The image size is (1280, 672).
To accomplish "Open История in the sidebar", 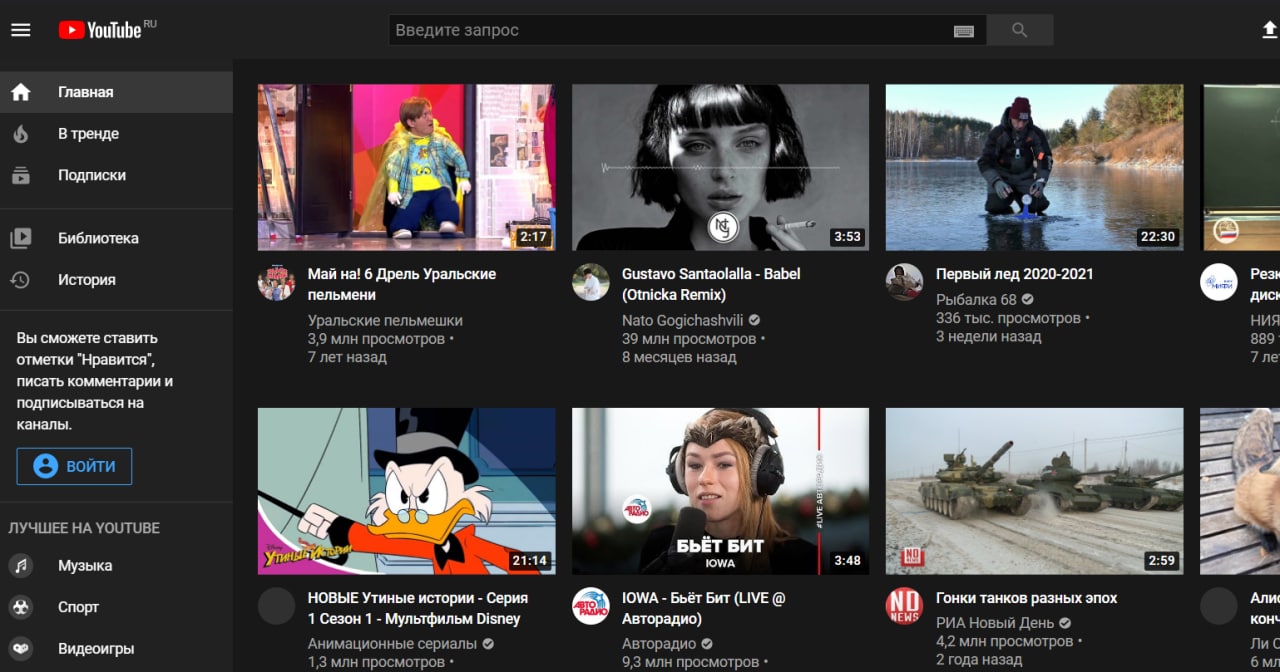I will click(x=116, y=280).
